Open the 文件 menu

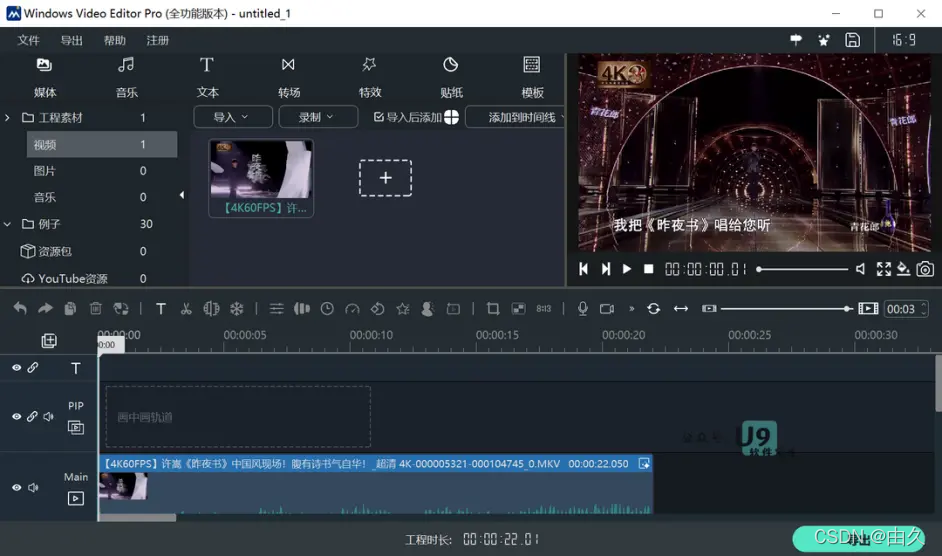coord(28,40)
